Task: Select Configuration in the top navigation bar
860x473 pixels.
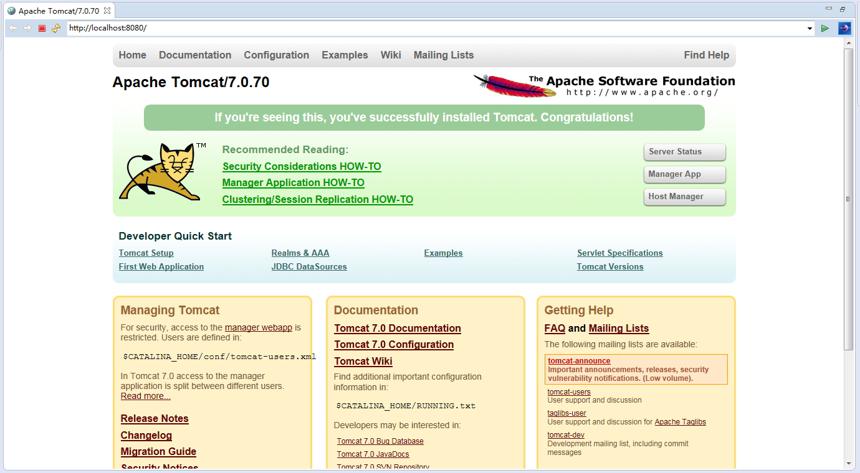Action: [276, 55]
